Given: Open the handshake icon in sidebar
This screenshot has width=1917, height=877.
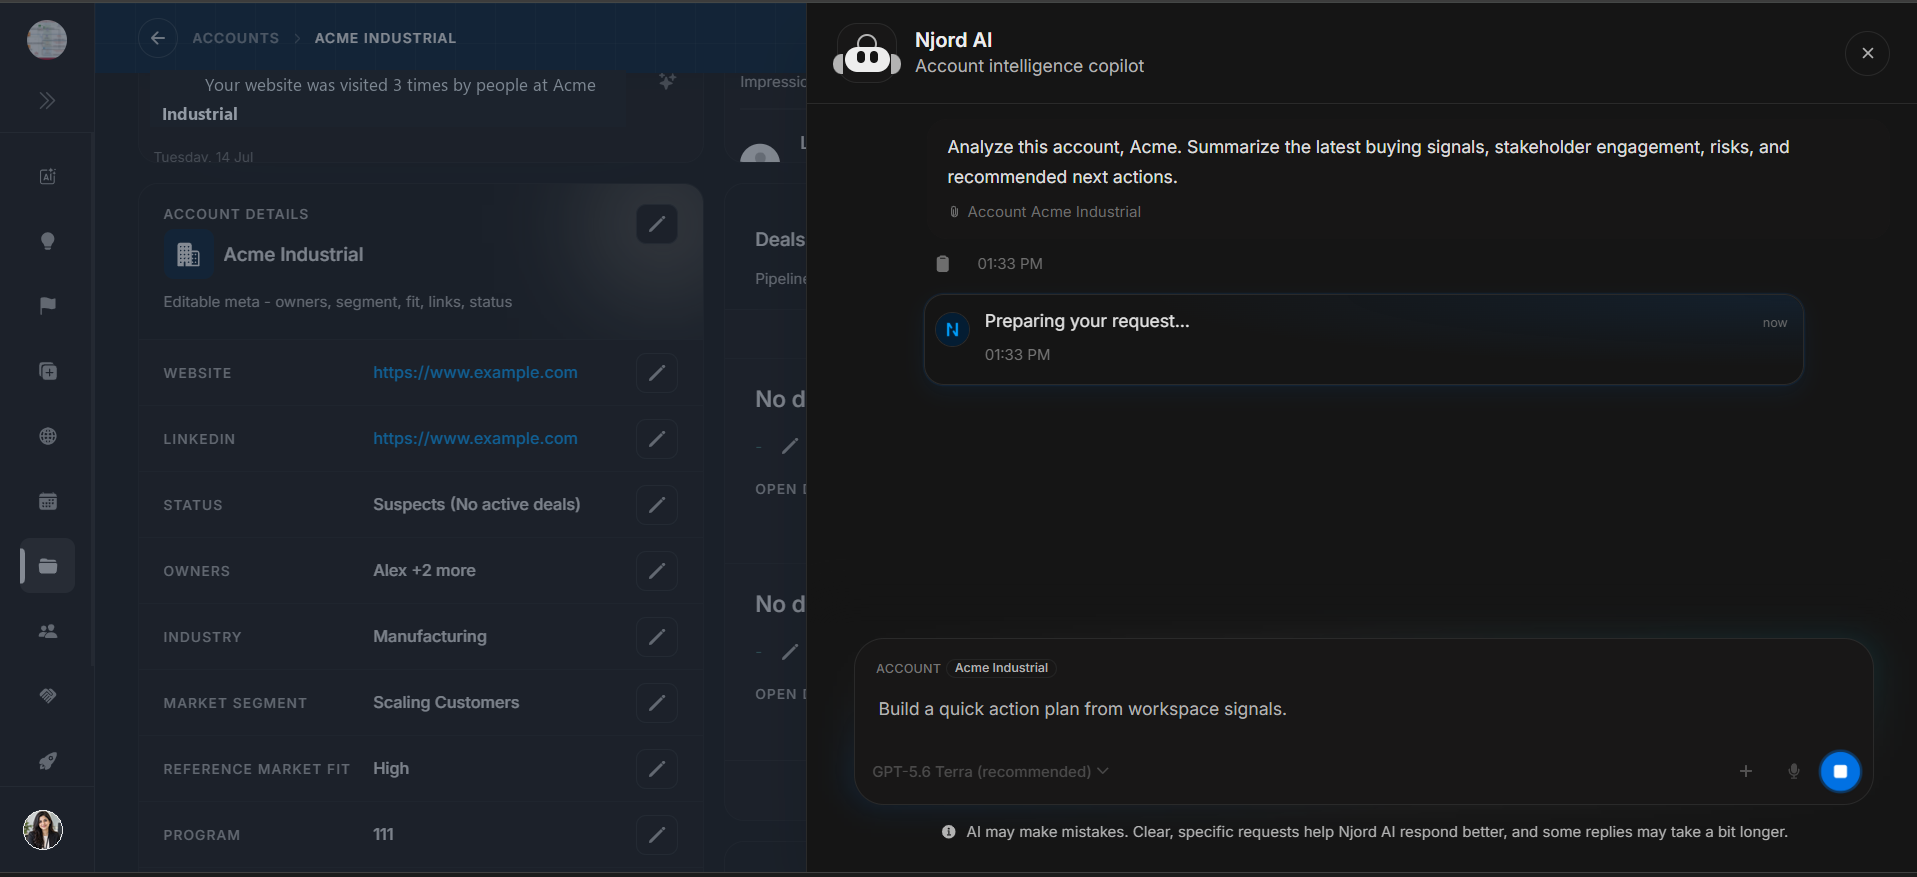Looking at the screenshot, I should click(47, 696).
